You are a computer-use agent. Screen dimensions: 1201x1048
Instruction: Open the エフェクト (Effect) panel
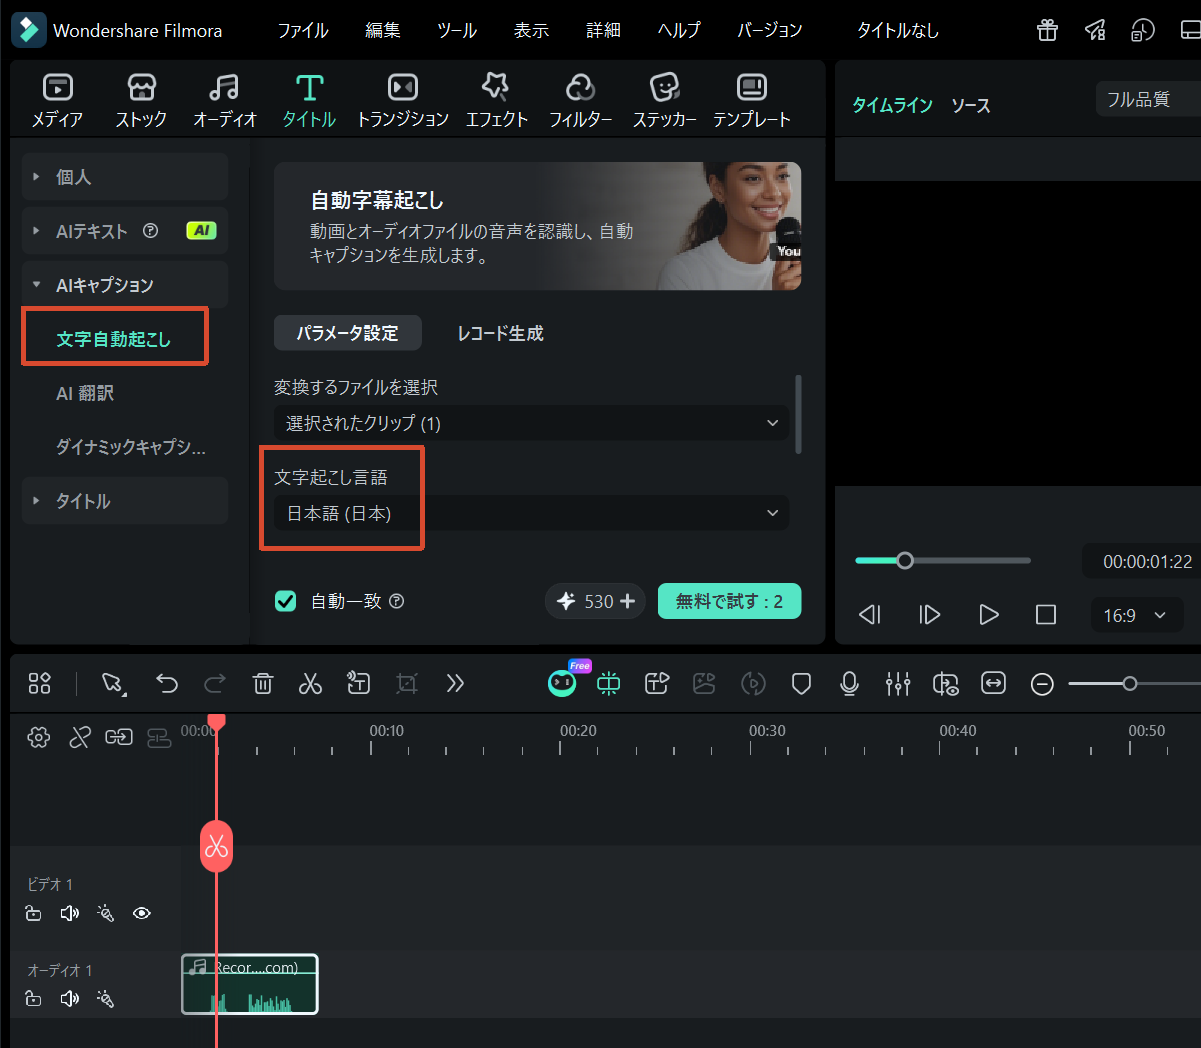point(496,101)
